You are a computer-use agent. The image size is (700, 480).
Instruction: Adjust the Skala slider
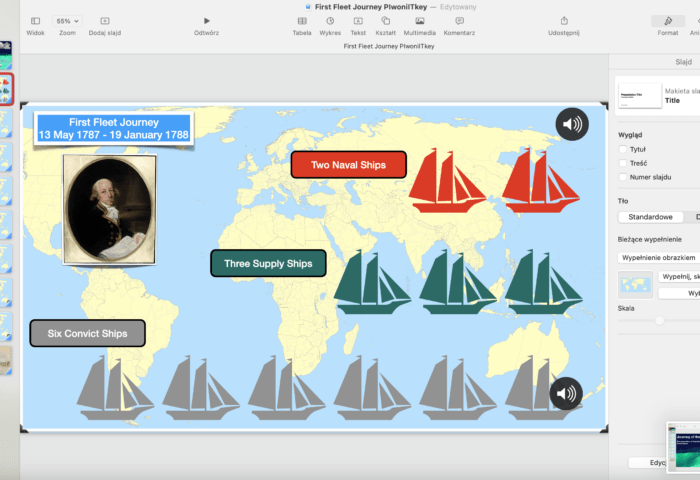[659, 320]
